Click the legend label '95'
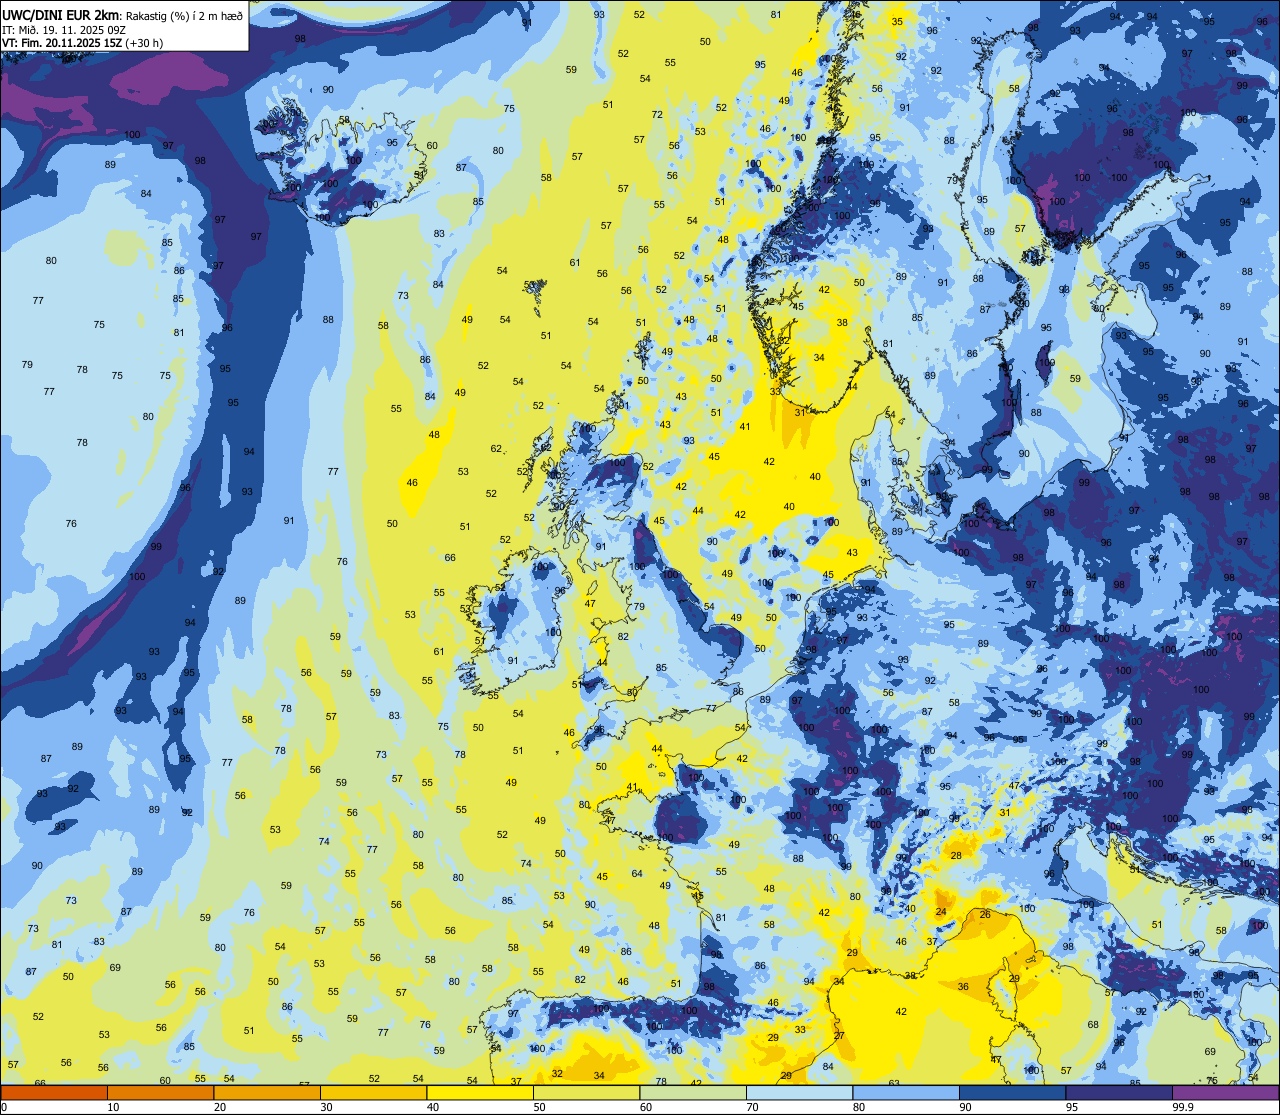This screenshot has width=1280, height=1115. click(1072, 1107)
